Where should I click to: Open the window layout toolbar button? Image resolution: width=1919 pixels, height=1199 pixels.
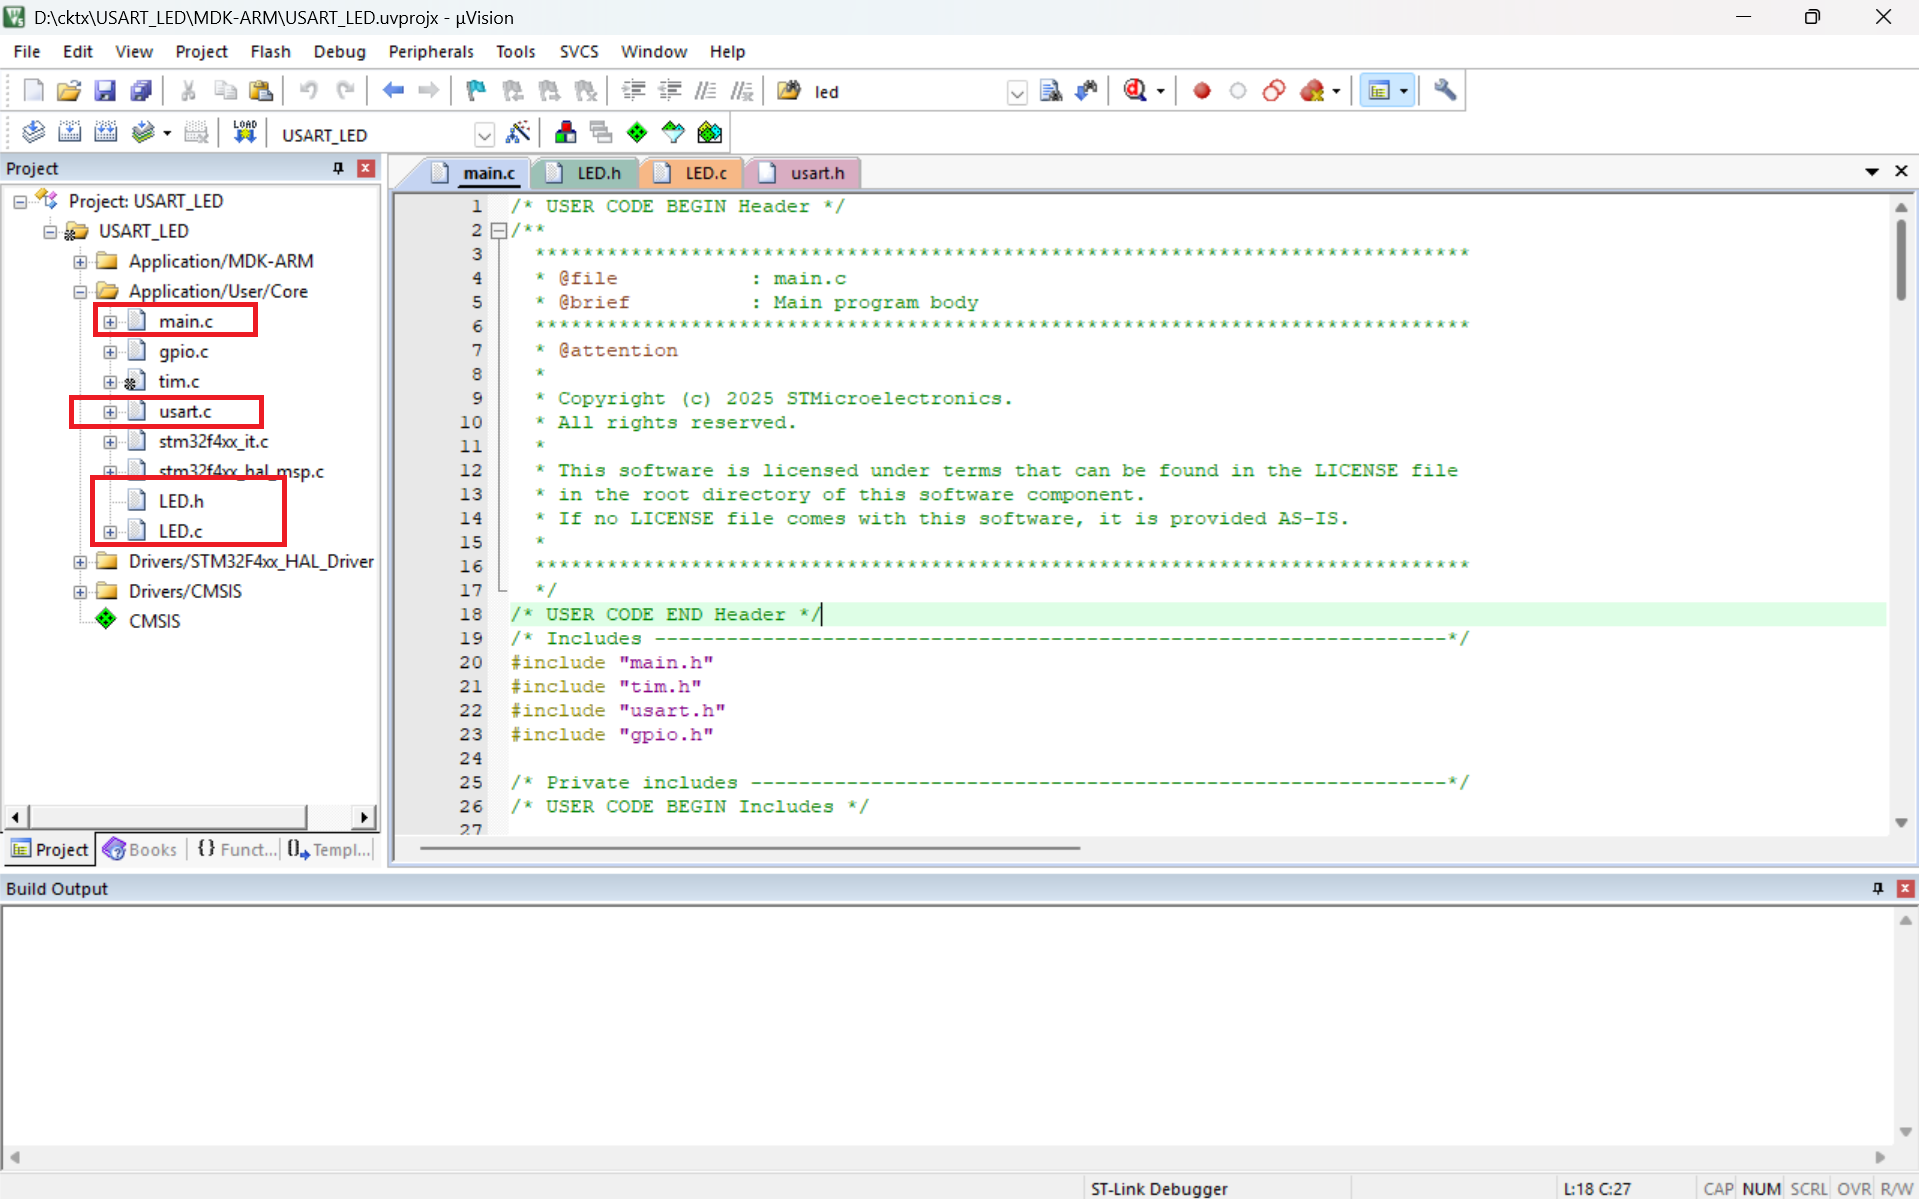point(1386,91)
